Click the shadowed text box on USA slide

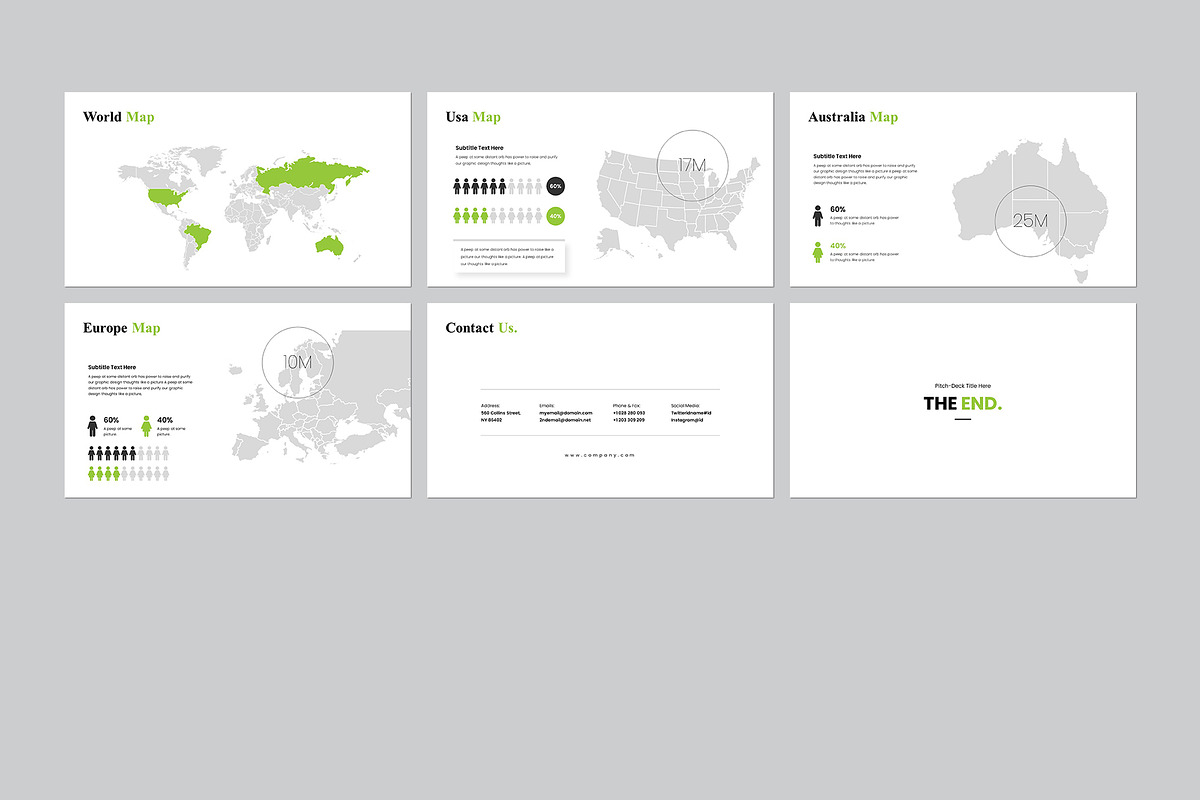coord(509,256)
